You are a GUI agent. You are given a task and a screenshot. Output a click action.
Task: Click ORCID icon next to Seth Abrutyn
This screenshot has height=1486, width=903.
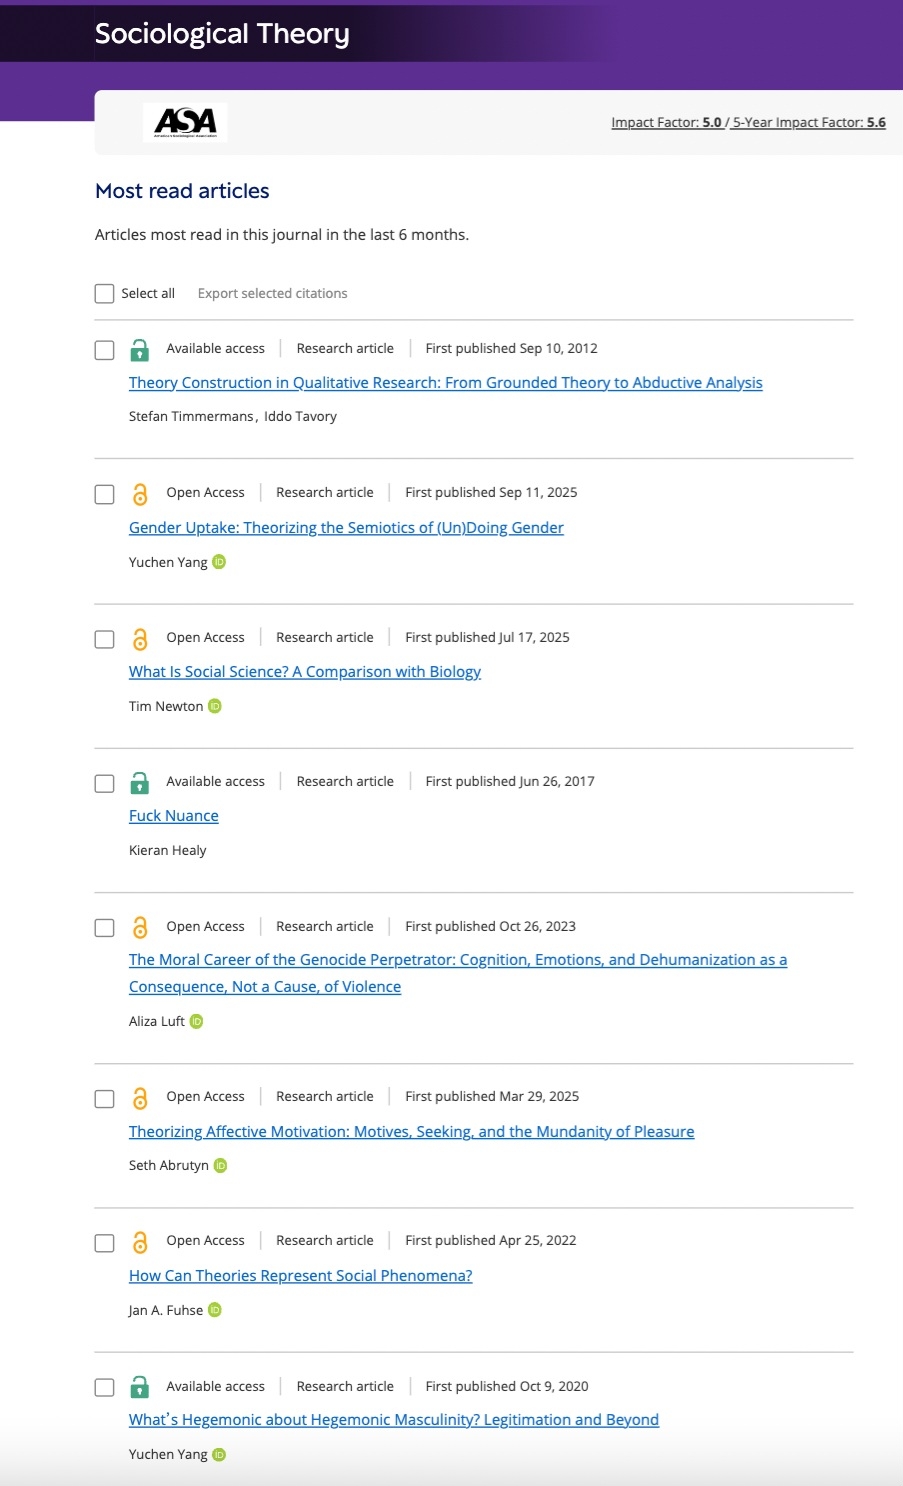coord(221,1165)
